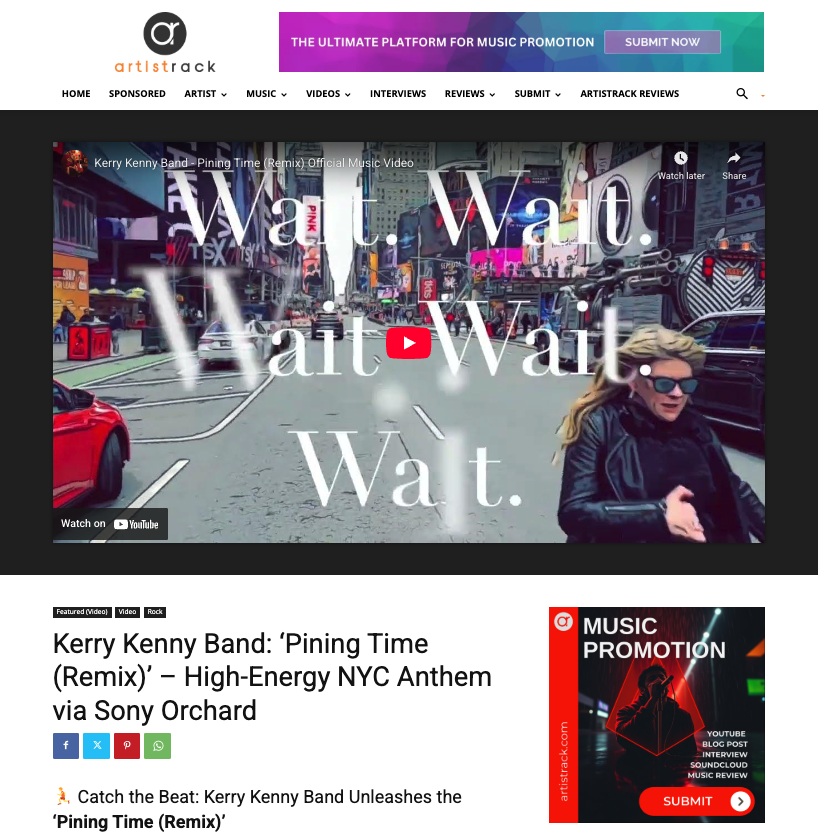Click the Featured (Video) category tag
The height and width of the screenshot is (838, 818).
pyautogui.click(x=82, y=612)
